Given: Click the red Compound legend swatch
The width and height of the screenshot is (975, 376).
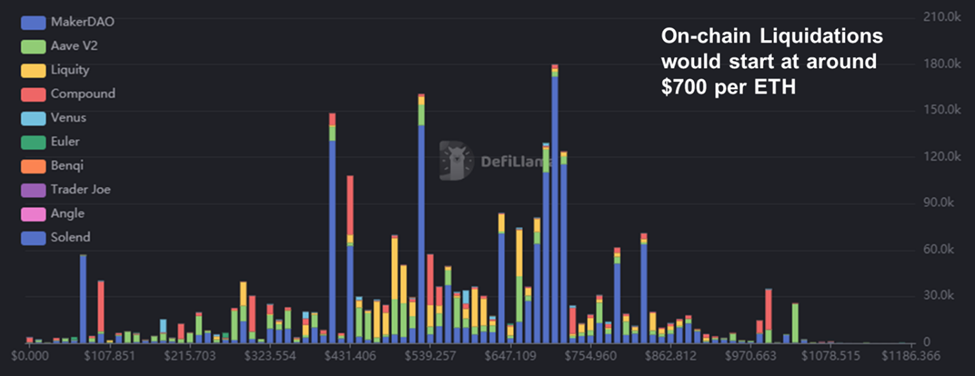Looking at the screenshot, I should 33,94.
